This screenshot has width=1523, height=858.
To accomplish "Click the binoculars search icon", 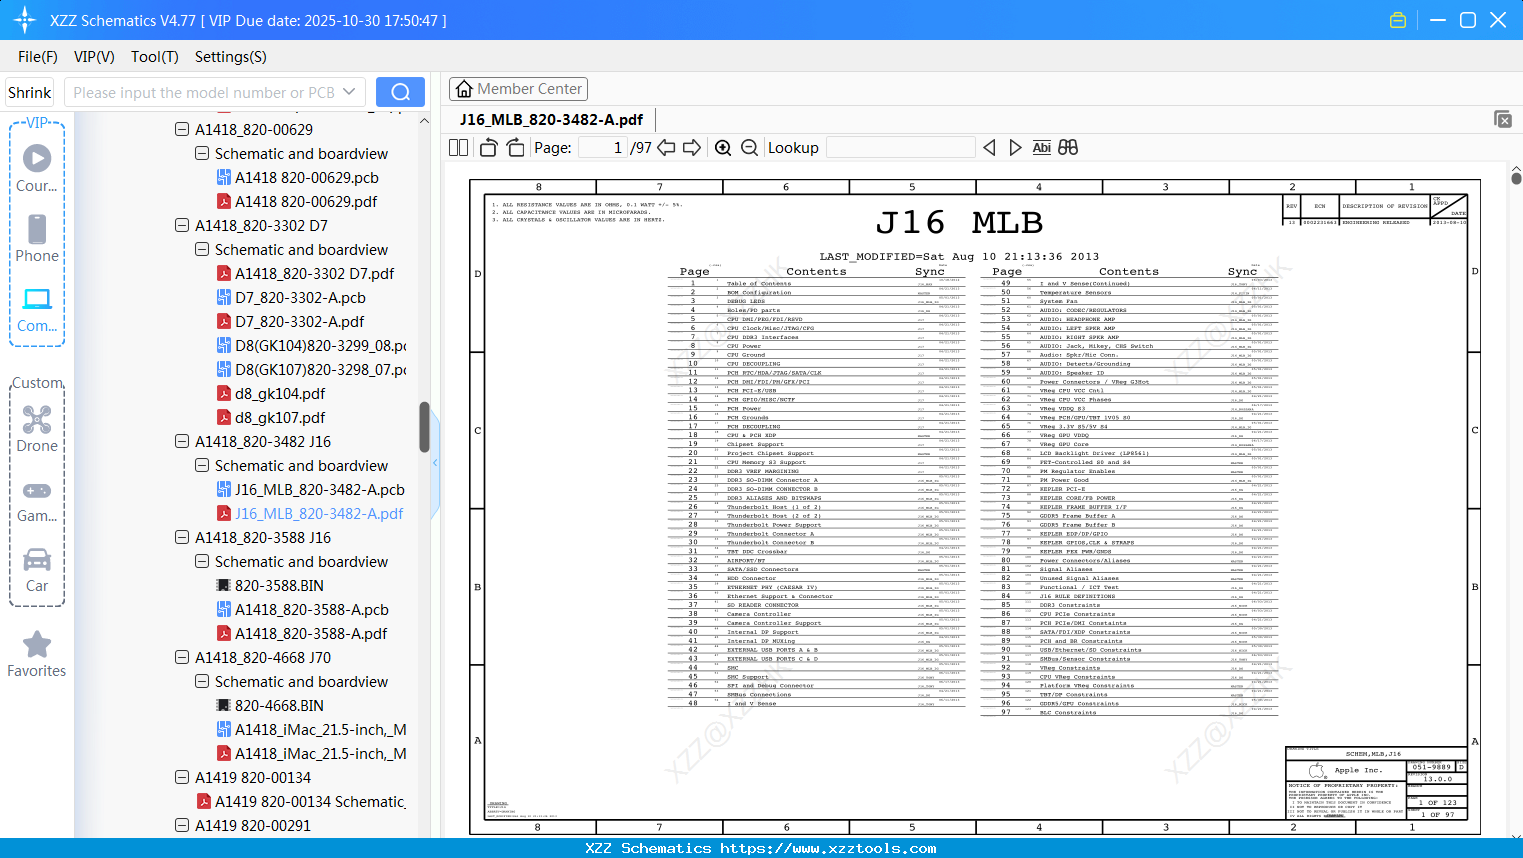I will tap(1068, 148).
